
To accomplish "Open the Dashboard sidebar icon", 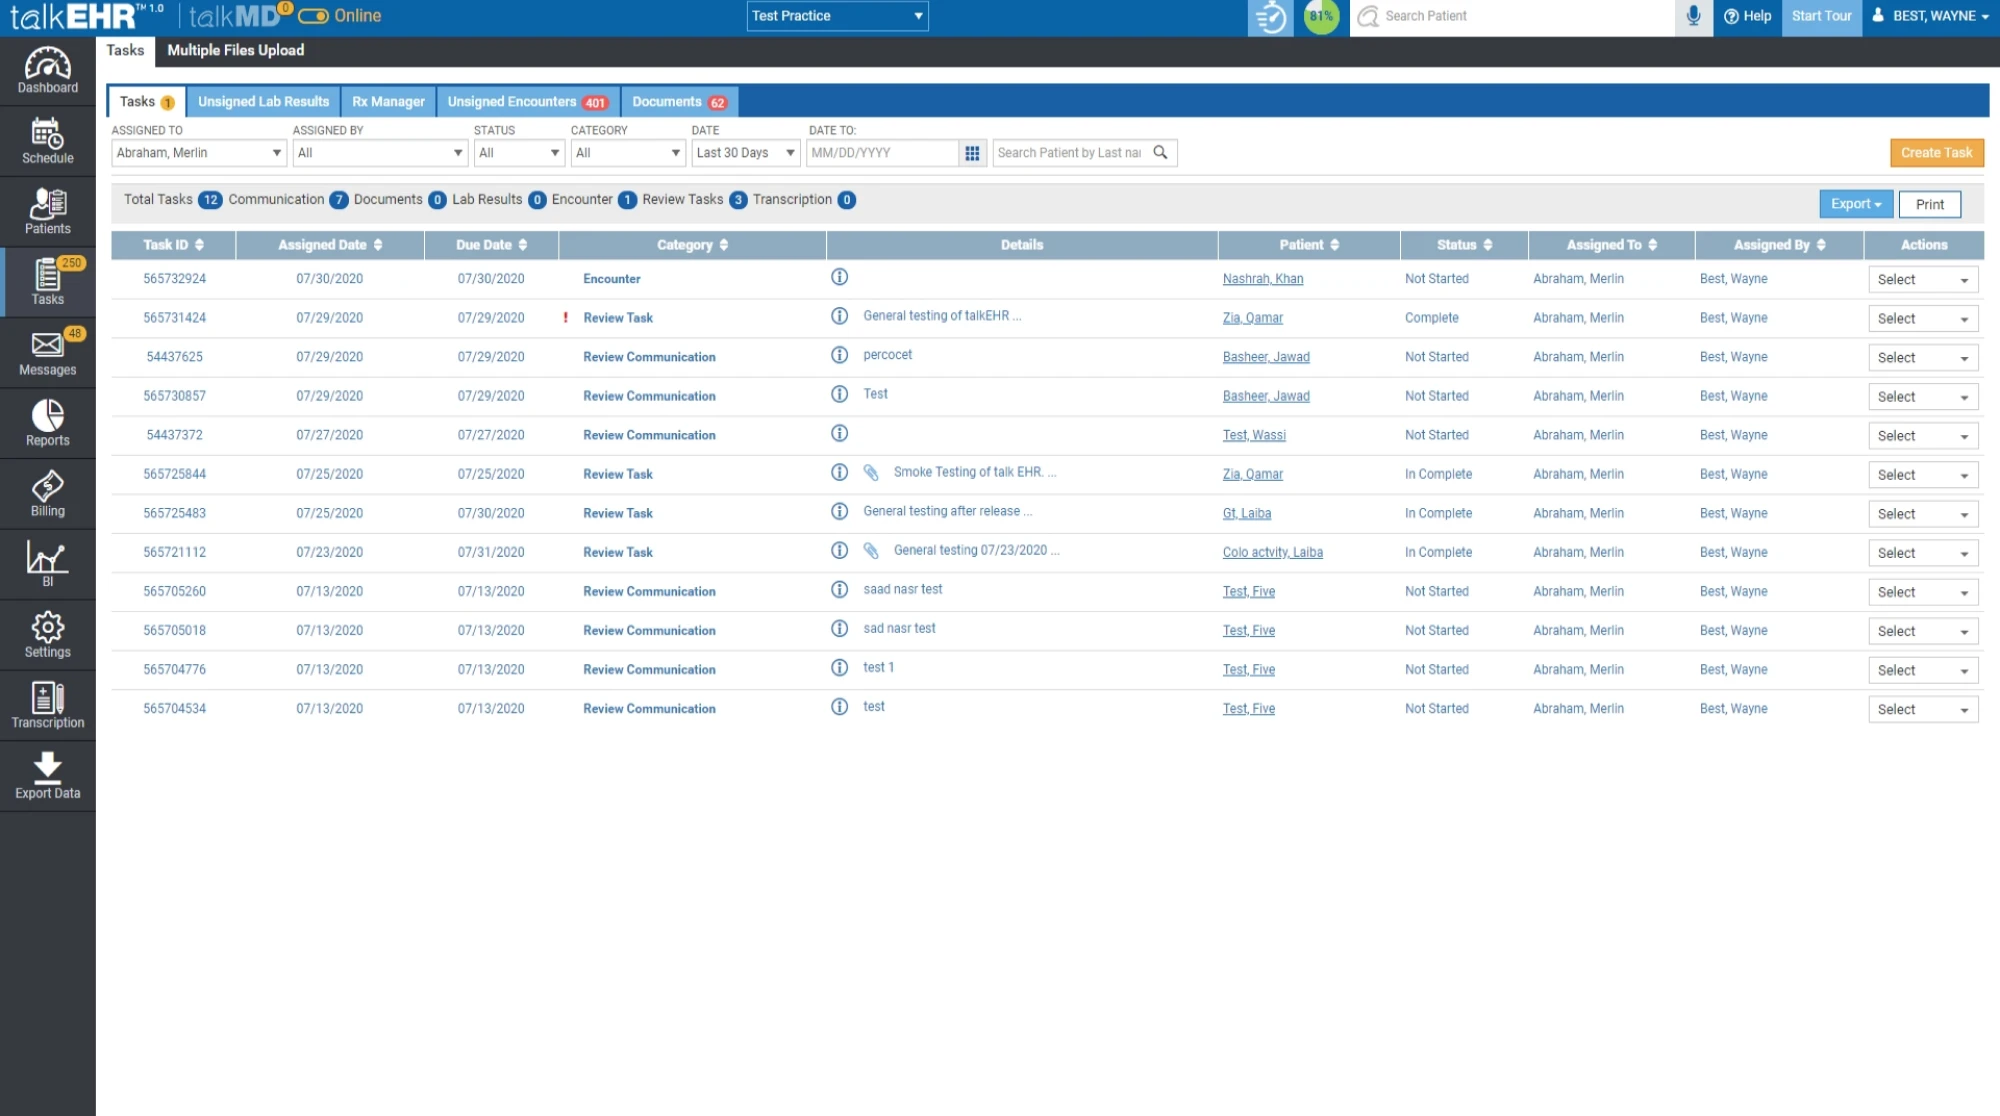I will [x=47, y=71].
